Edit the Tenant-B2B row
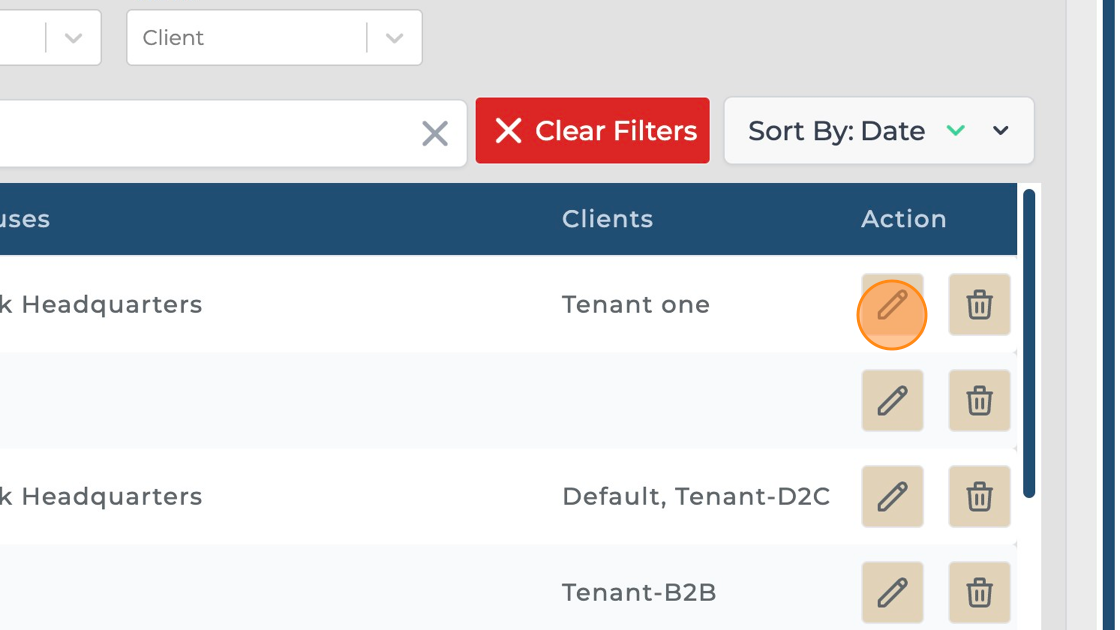 pyautogui.click(x=892, y=593)
